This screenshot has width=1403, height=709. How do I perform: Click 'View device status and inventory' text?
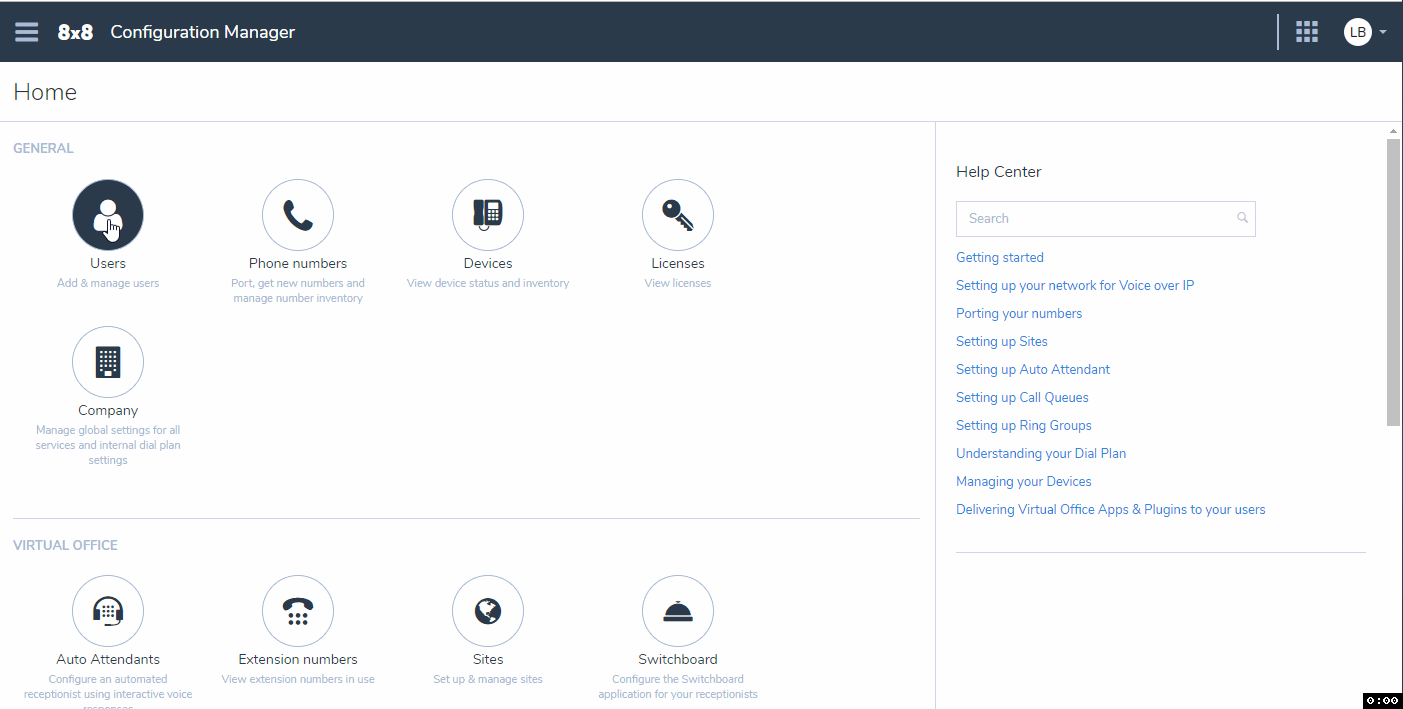point(488,283)
